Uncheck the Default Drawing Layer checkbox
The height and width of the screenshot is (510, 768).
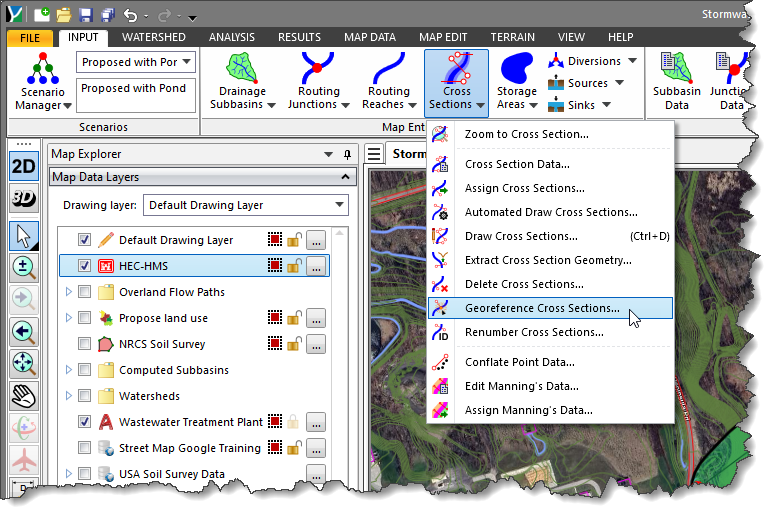click(x=85, y=240)
